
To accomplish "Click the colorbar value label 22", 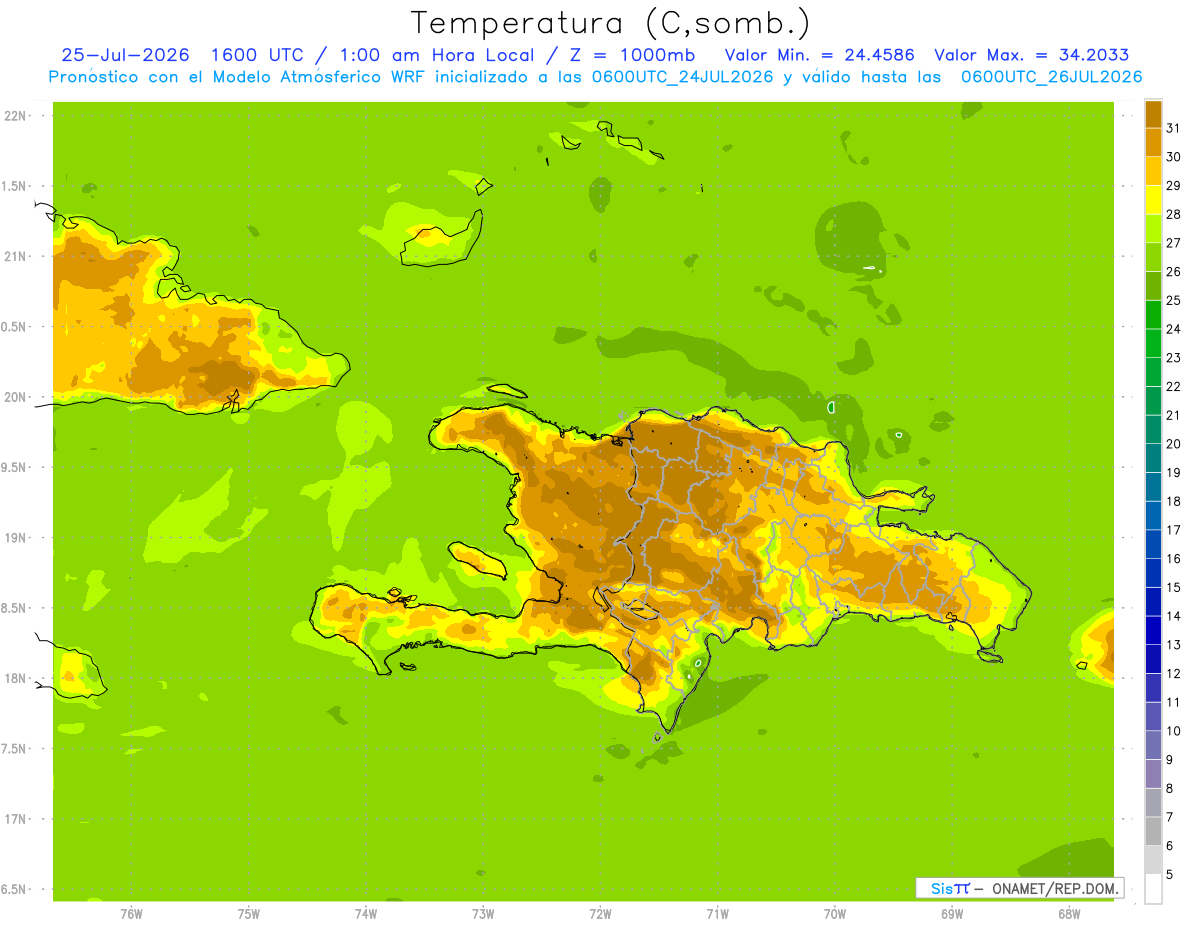I will click(1173, 386).
